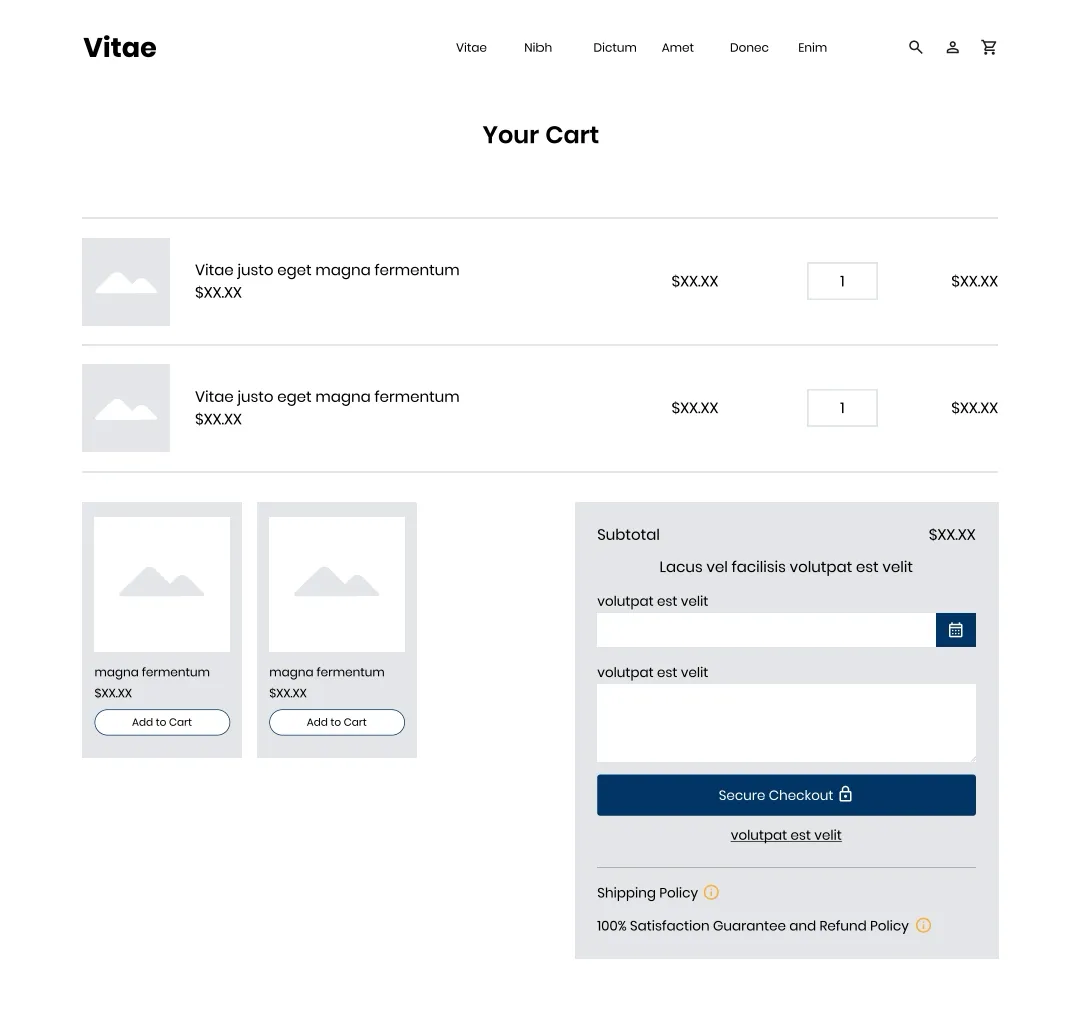Click the first recommended product name 'magna fermentum'
Image resolution: width=1080 pixels, height=1010 pixels.
pyautogui.click(x=152, y=672)
